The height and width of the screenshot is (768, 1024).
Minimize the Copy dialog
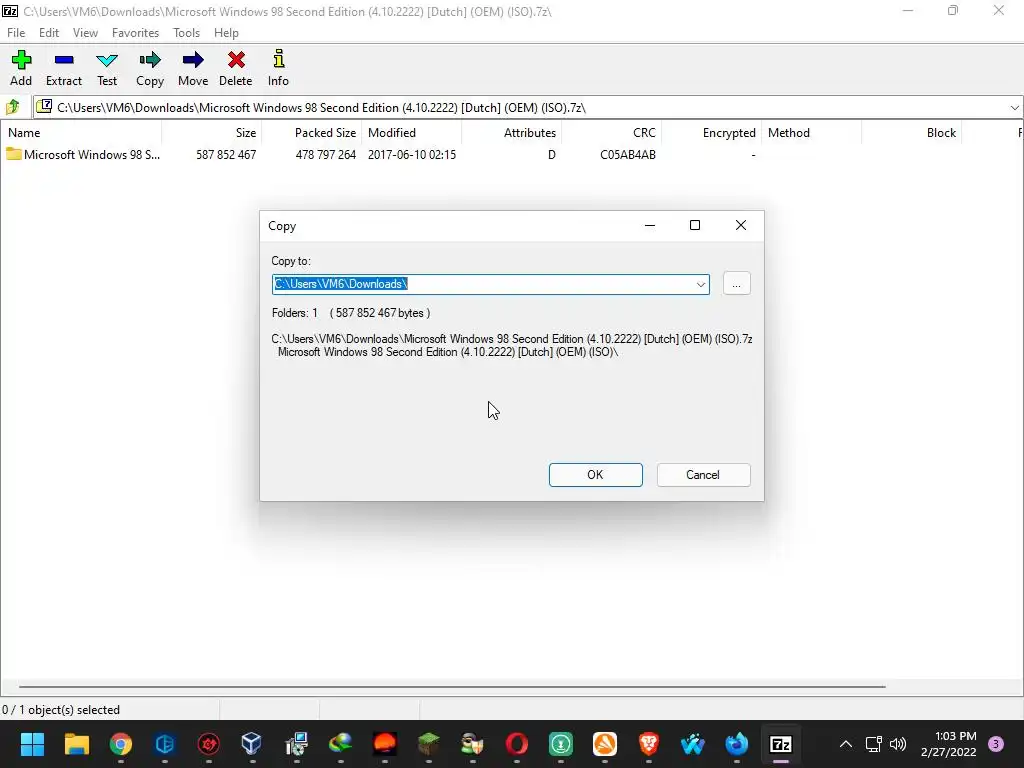(x=650, y=225)
